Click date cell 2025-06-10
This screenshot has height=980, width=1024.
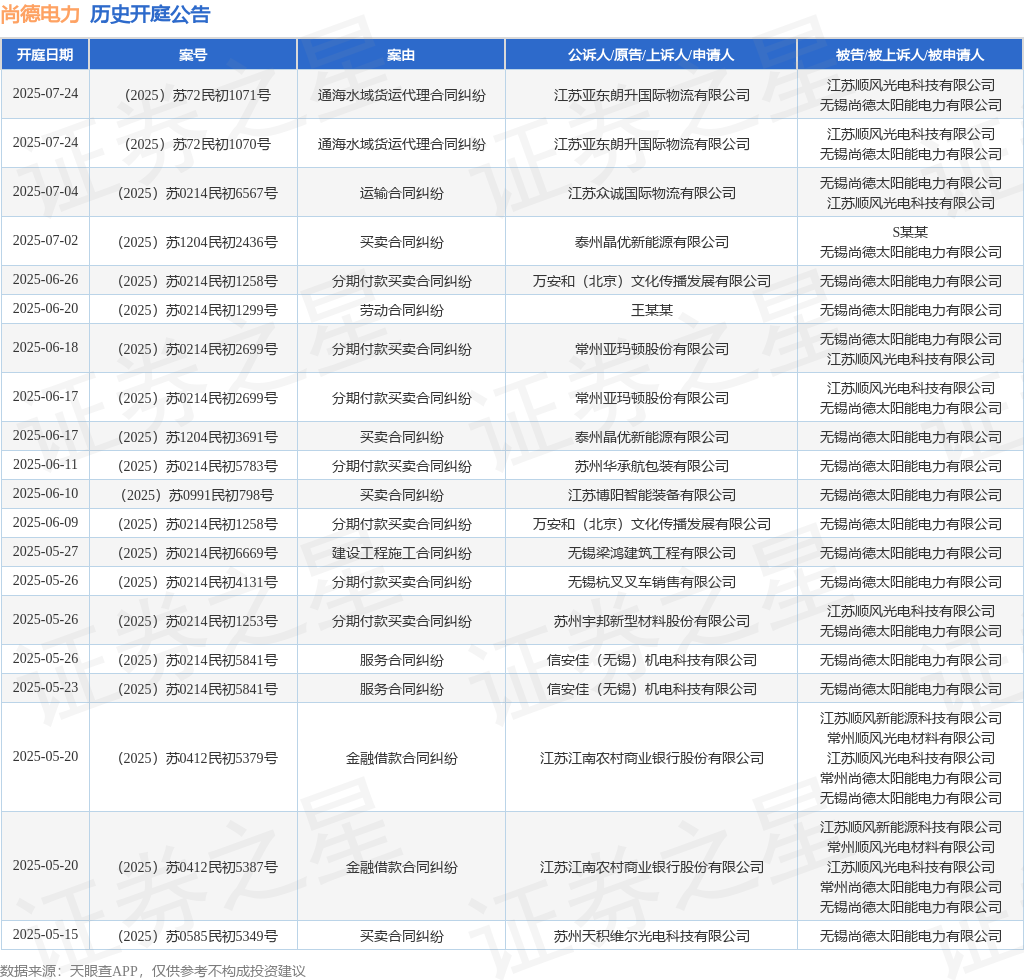point(45,494)
